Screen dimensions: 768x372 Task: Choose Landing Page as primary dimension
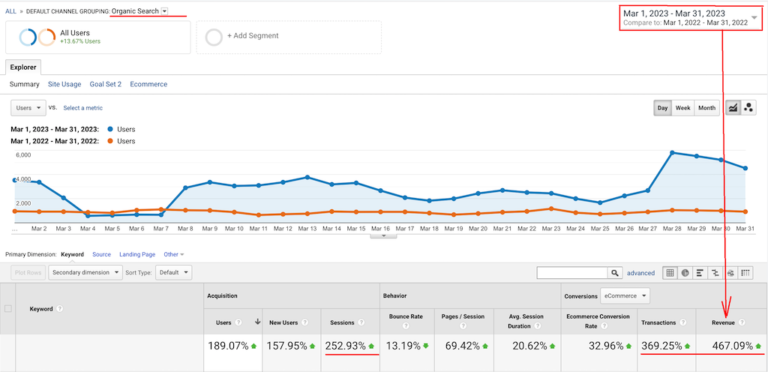tap(137, 255)
